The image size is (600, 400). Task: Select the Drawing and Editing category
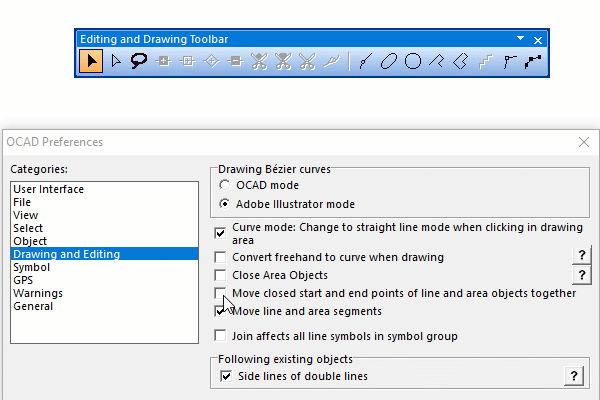tap(104, 254)
